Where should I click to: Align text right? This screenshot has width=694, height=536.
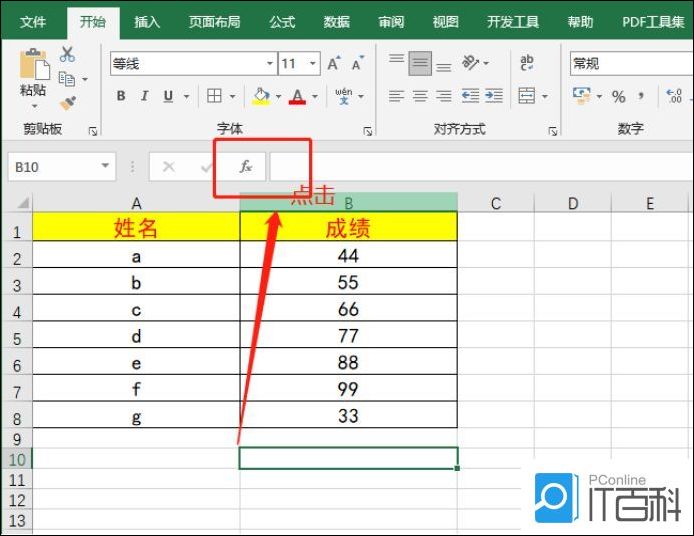(x=444, y=96)
